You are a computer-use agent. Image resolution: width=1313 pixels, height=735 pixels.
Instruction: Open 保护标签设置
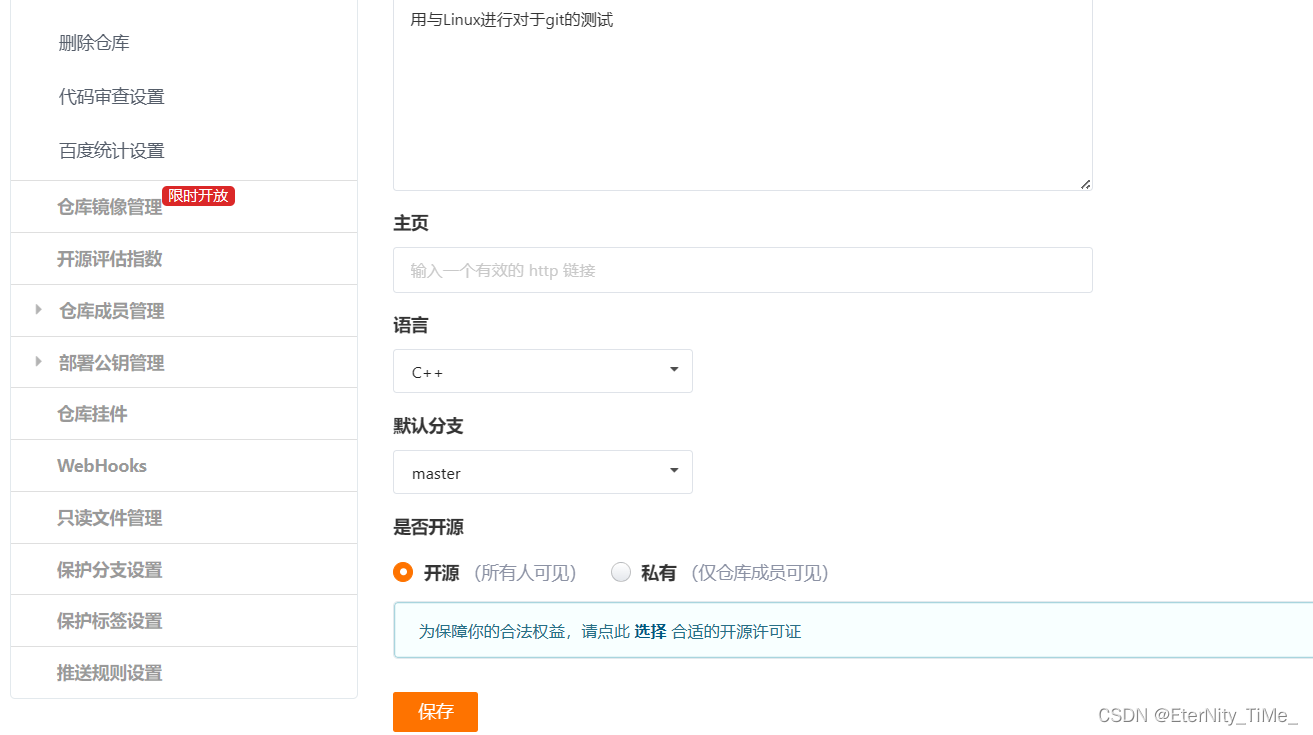[x=109, y=621]
